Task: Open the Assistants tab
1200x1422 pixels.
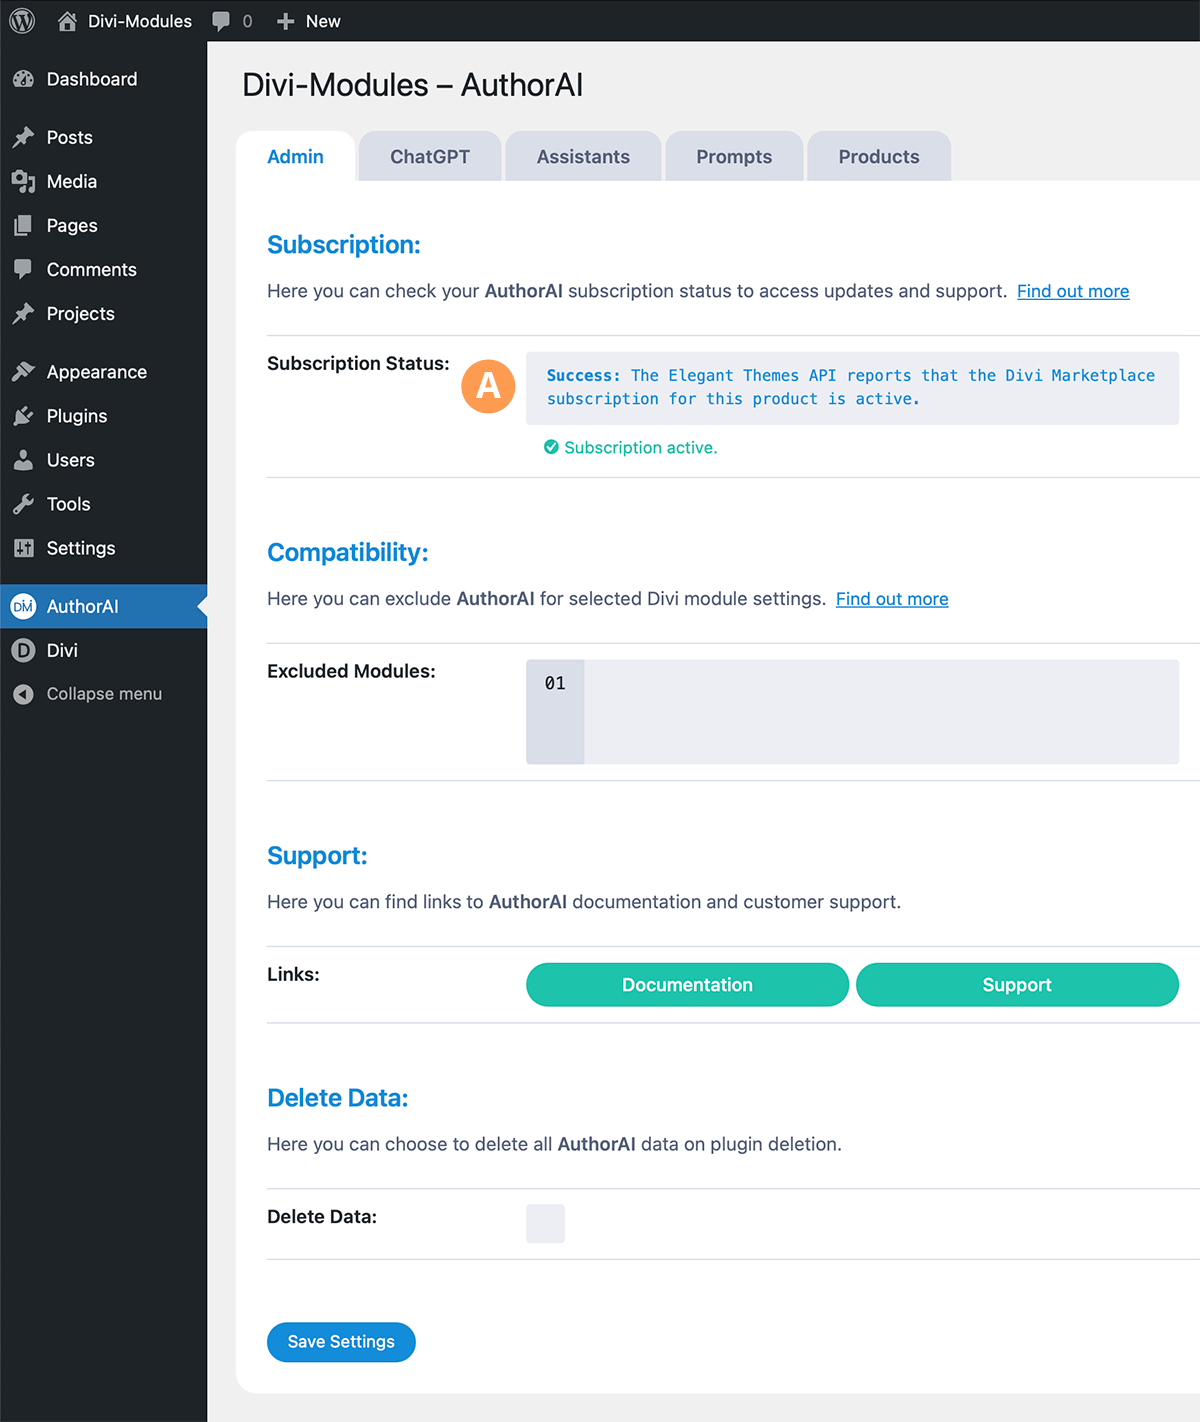Action: pyautogui.click(x=583, y=156)
